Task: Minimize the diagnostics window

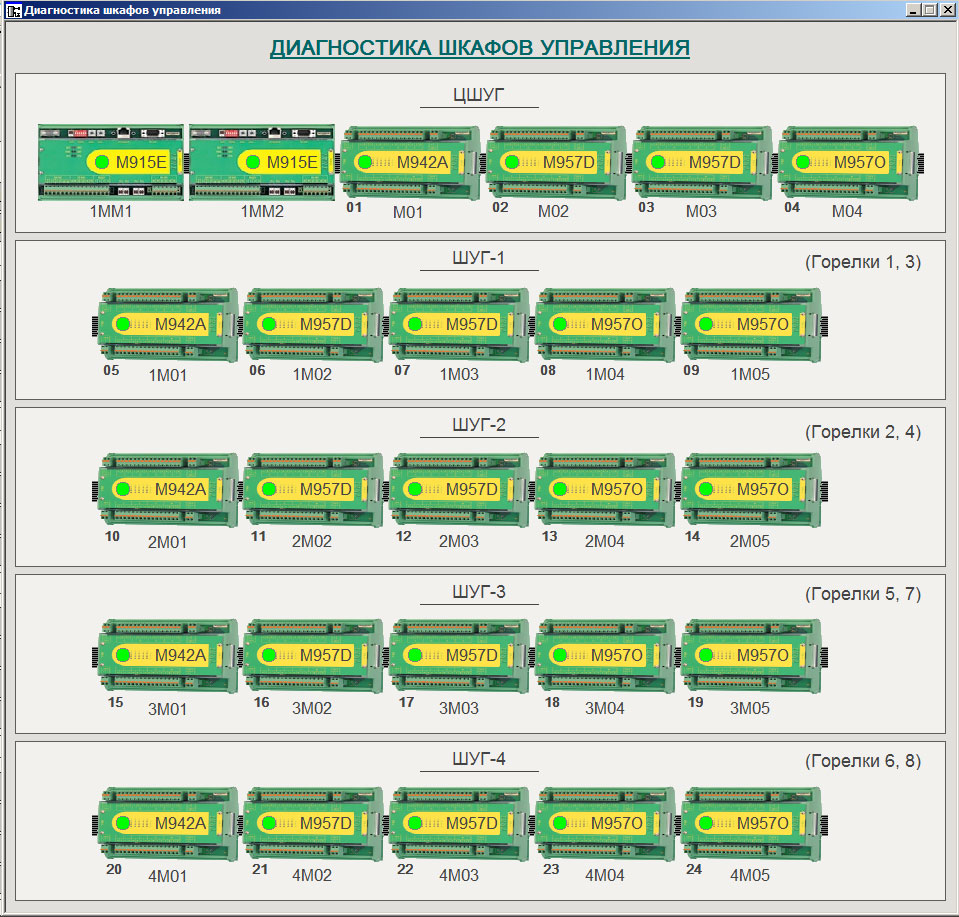Action: click(914, 10)
